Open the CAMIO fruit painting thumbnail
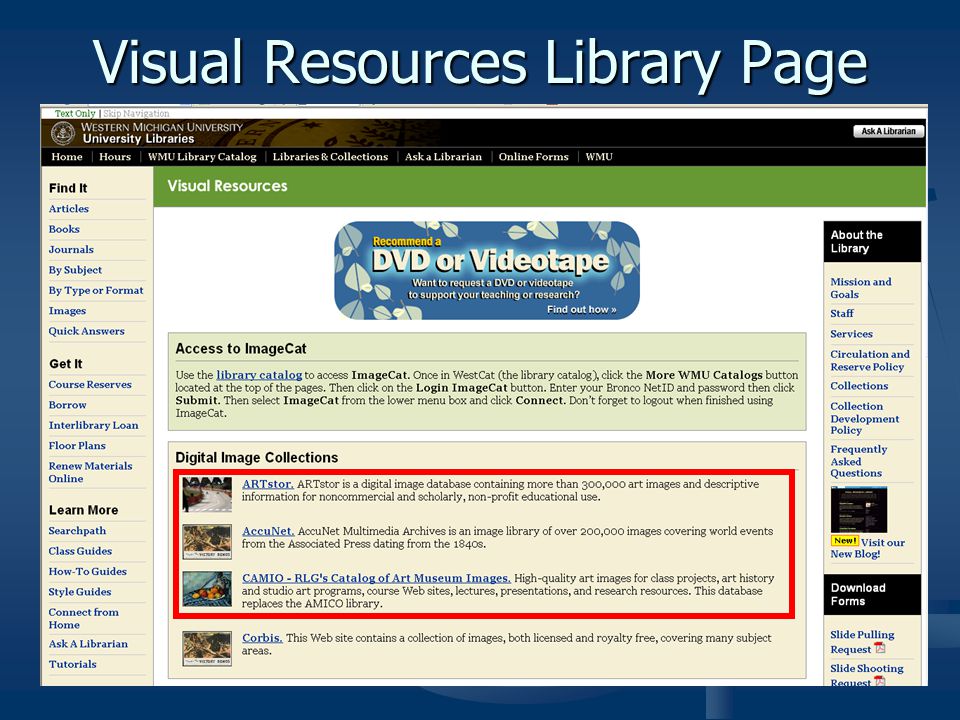The height and width of the screenshot is (720, 960). click(207, 589)
